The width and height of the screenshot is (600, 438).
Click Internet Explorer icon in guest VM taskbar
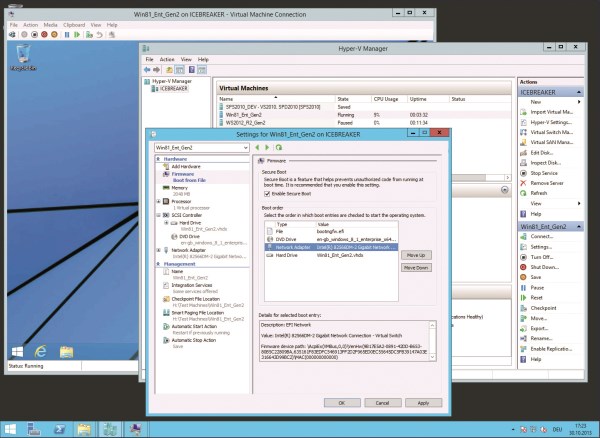[40, 351]
